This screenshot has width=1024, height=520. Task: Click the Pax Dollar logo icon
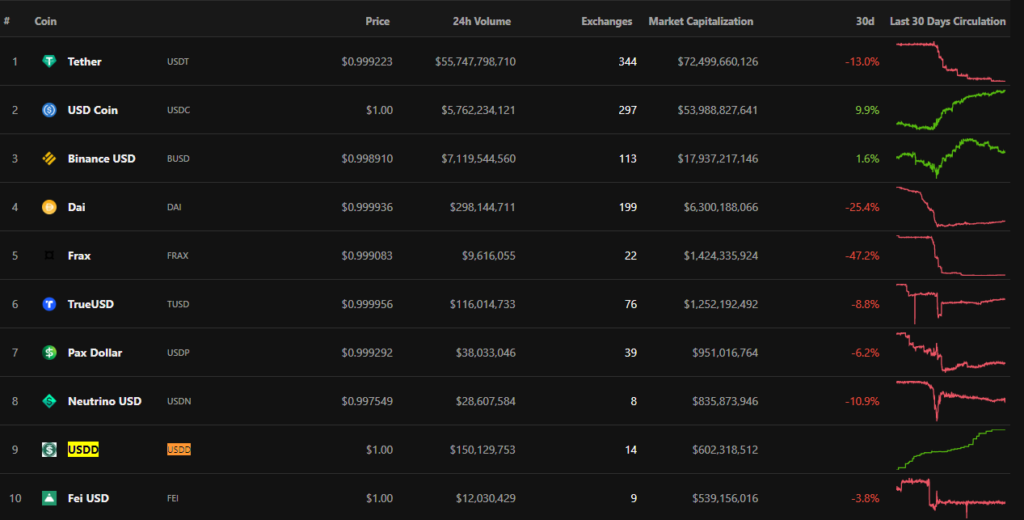[48, 353]
